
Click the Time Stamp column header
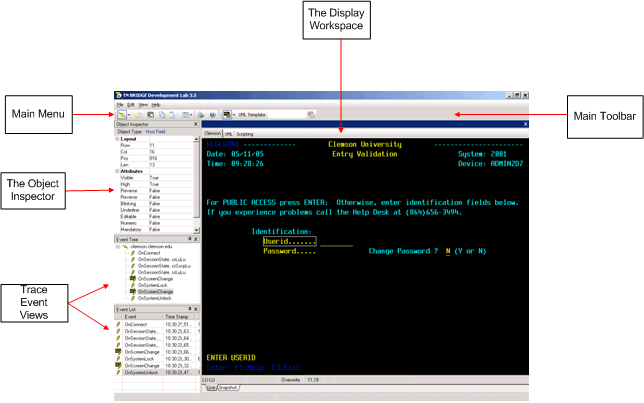180,317
